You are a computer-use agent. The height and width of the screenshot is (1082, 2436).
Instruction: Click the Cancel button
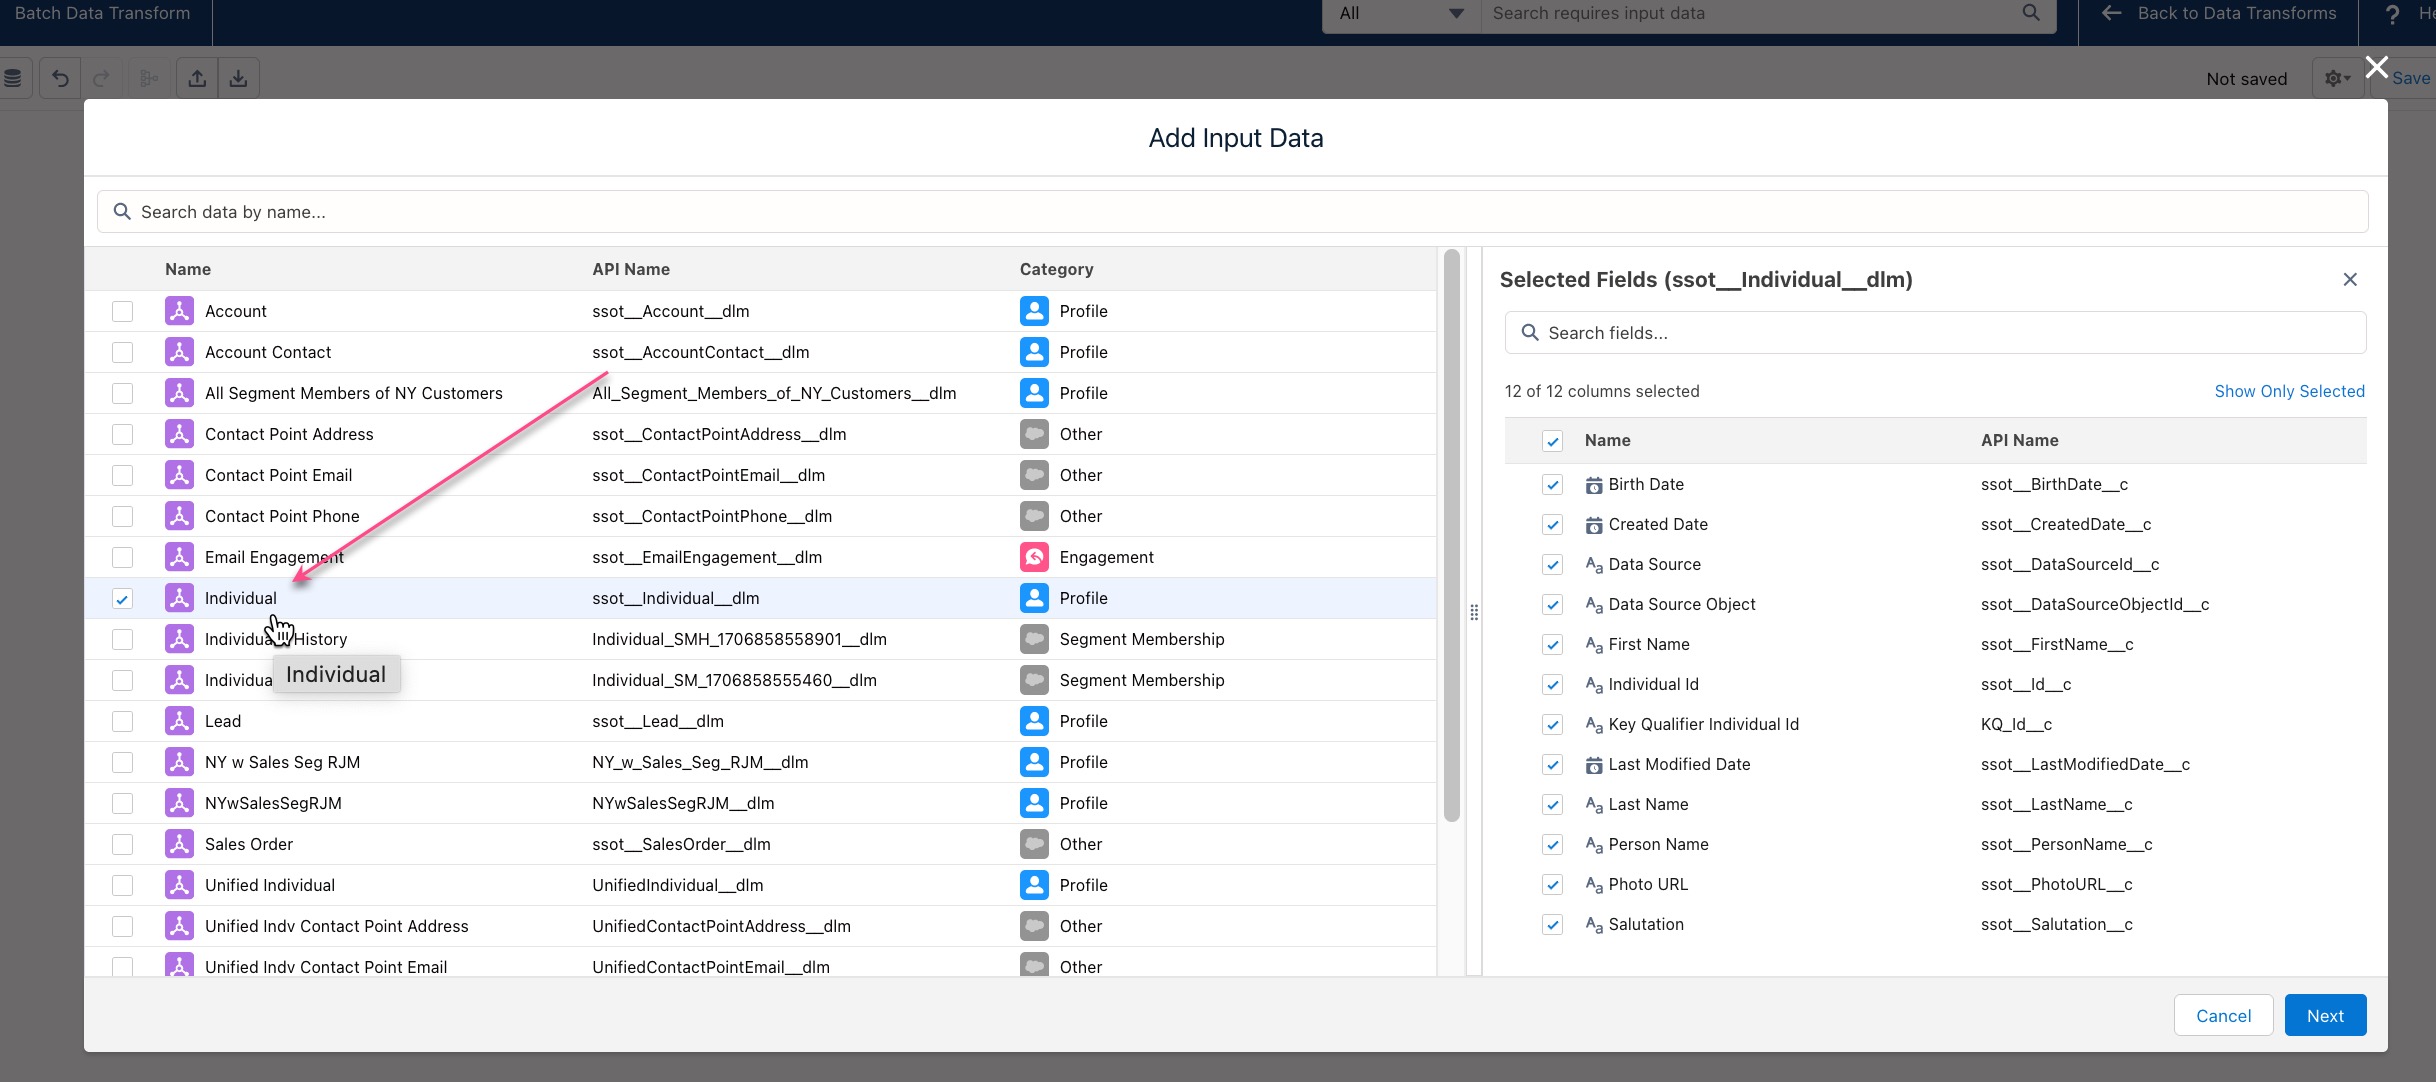tap(2223, 1015)
